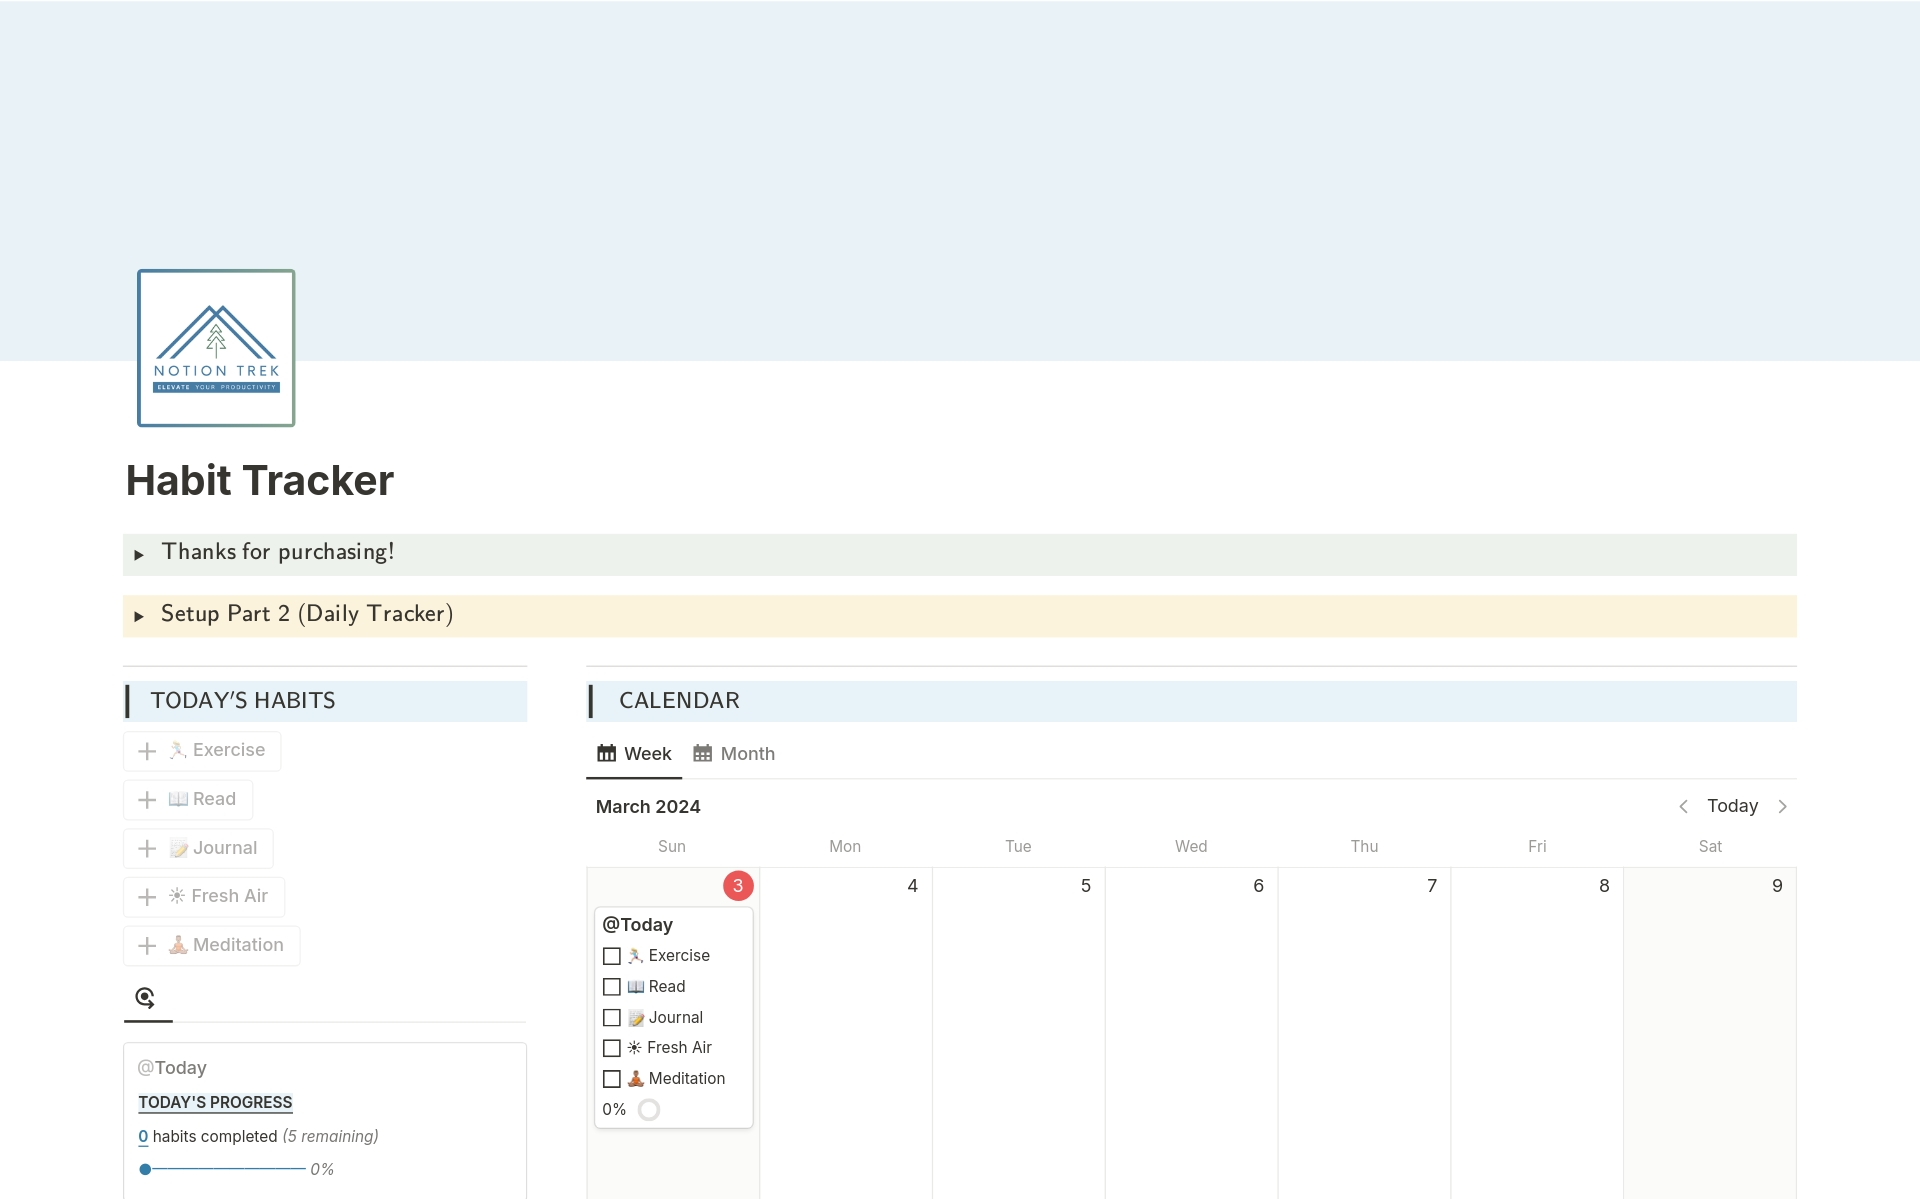Click plus icon beside Journal habit
This screenshot has width=1920, height=1199.
pos(147,849)
